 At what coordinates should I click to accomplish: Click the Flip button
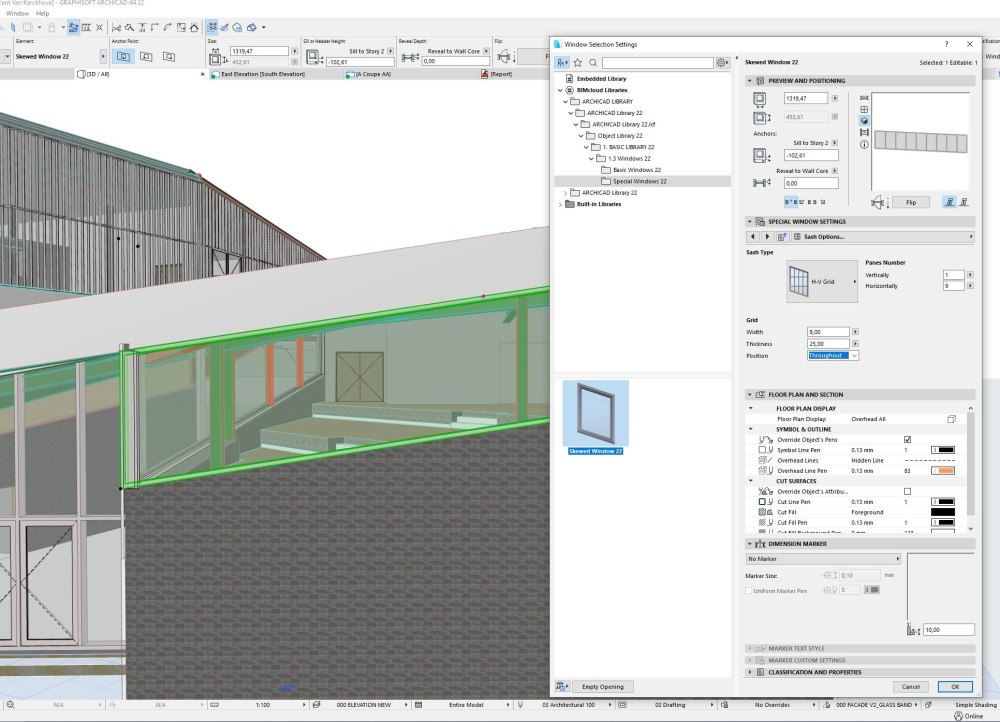coord(910,202)
